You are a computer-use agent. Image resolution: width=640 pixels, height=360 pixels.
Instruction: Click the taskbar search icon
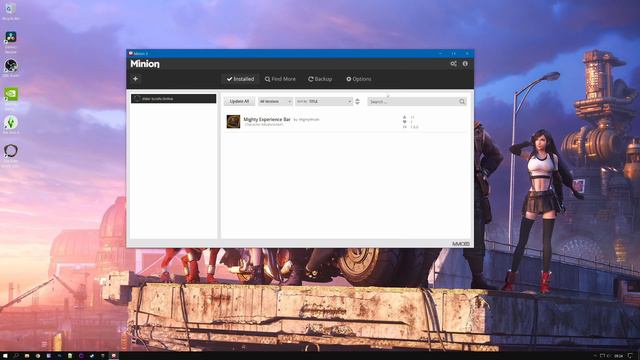16,356
